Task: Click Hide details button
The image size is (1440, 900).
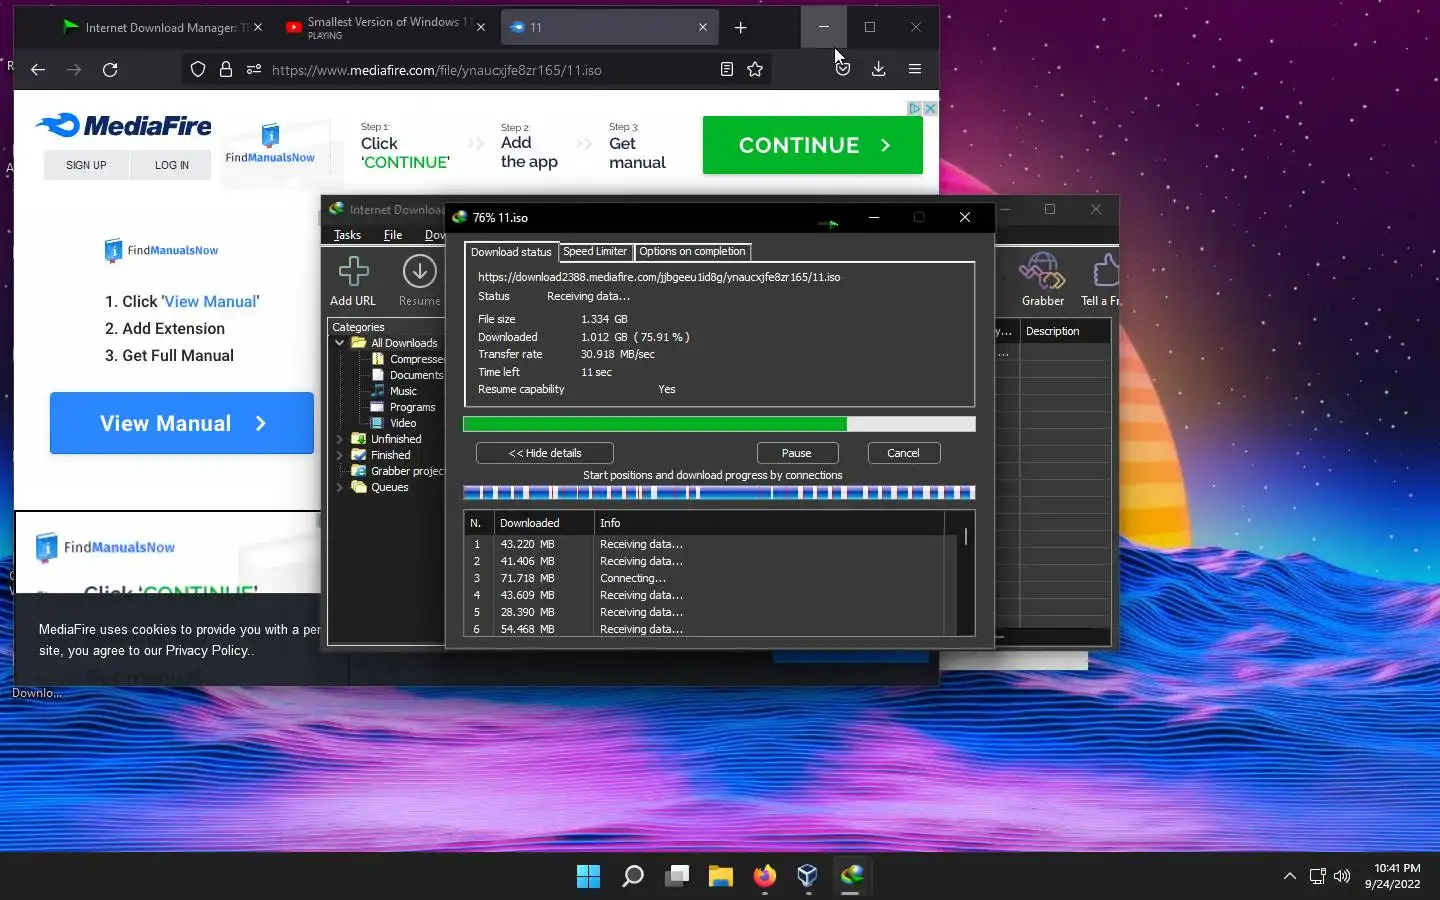Action: (545, 453)
